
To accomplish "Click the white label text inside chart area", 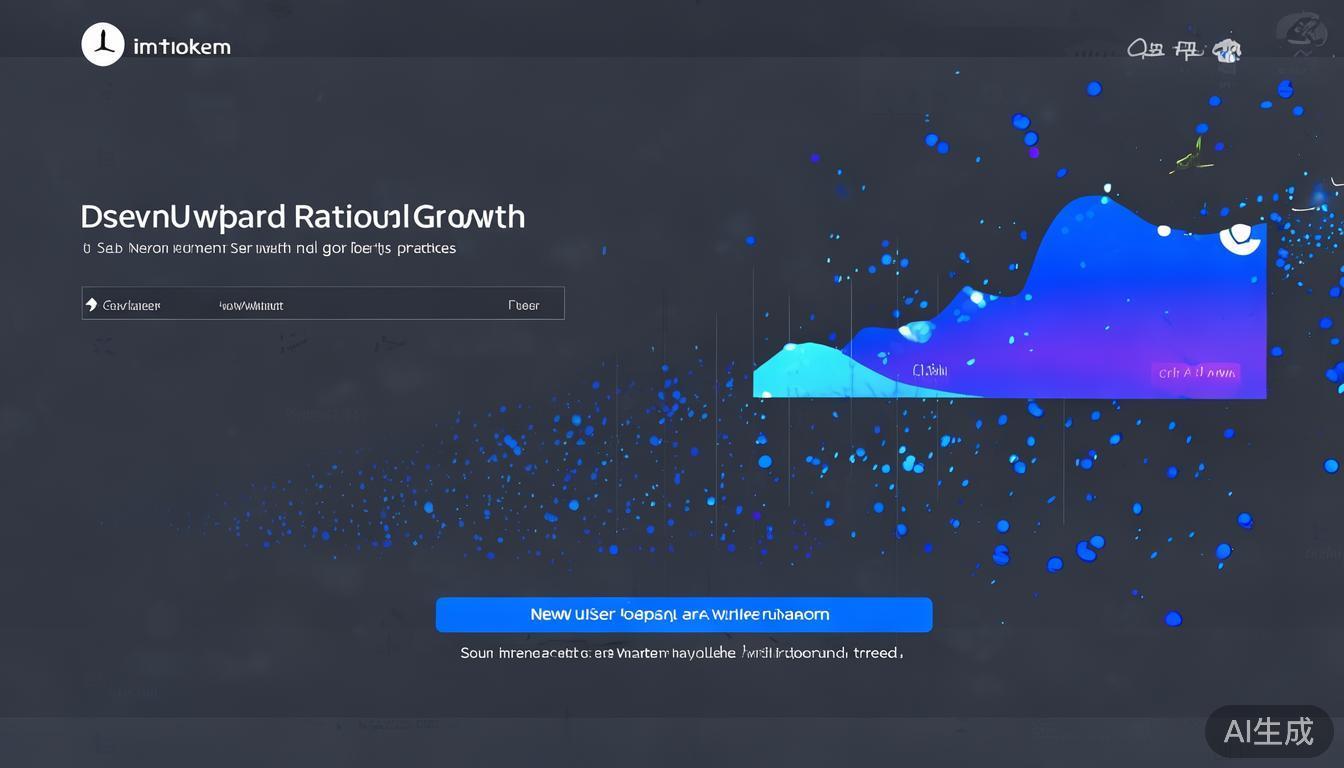I will click(929, 370).
